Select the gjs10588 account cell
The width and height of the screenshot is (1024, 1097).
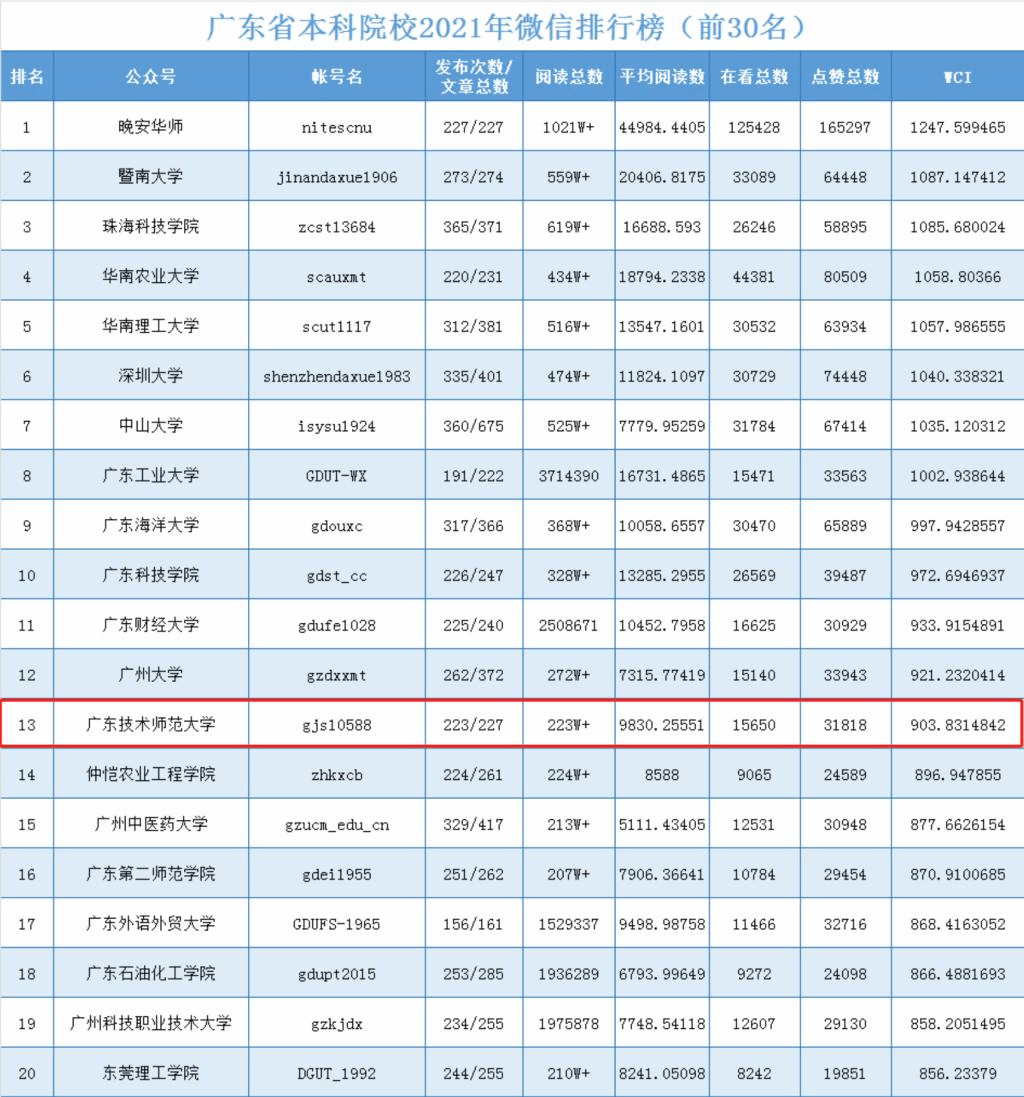tap(336, 724)
